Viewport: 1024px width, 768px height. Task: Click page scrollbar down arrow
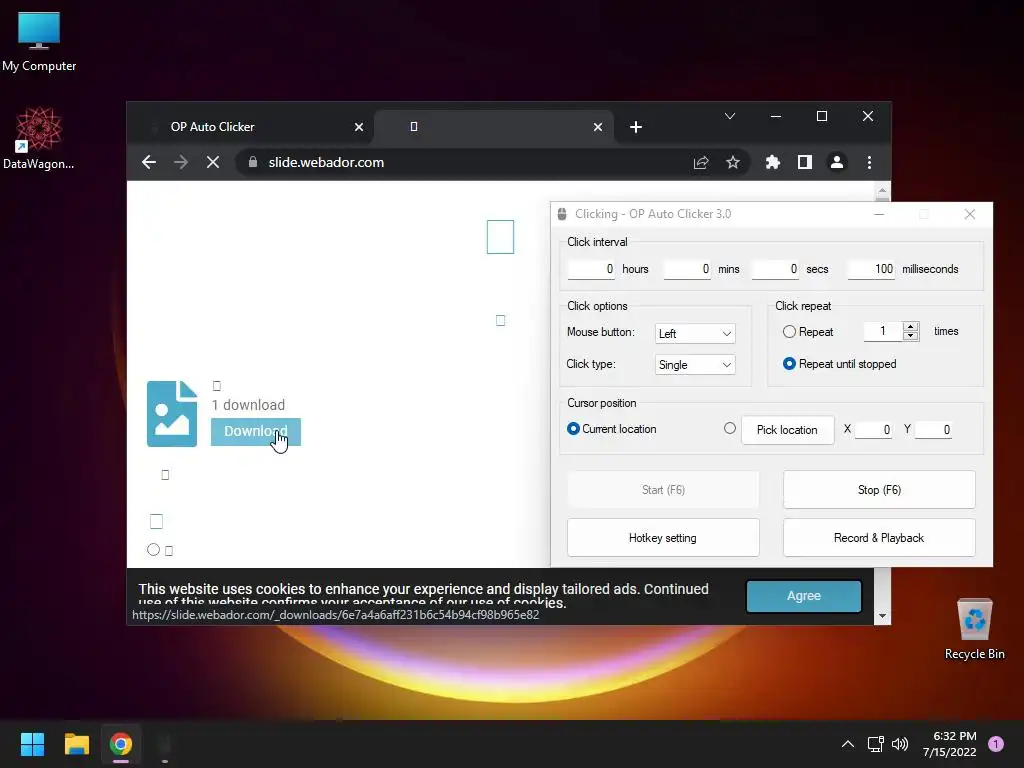tap(882, 616)
